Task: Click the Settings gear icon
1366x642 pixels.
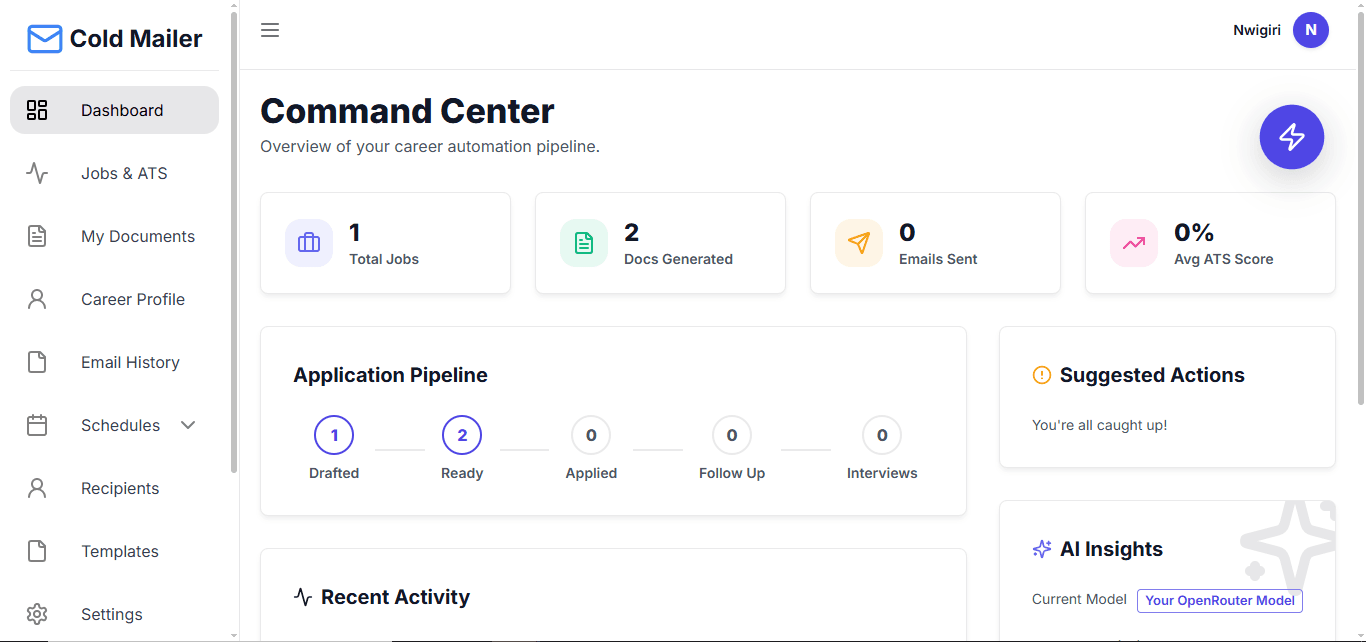Action: pyautogui.click(x=37, y=614)
